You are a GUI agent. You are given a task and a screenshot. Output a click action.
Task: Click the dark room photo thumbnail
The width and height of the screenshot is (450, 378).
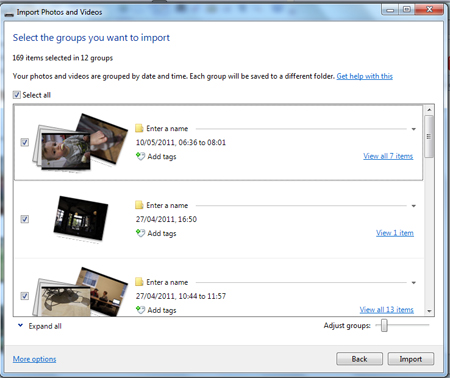[x=81, y=219]
